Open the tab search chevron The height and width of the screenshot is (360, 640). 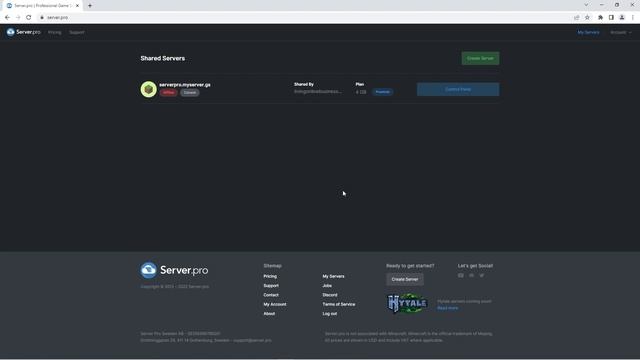click(586, 5)
